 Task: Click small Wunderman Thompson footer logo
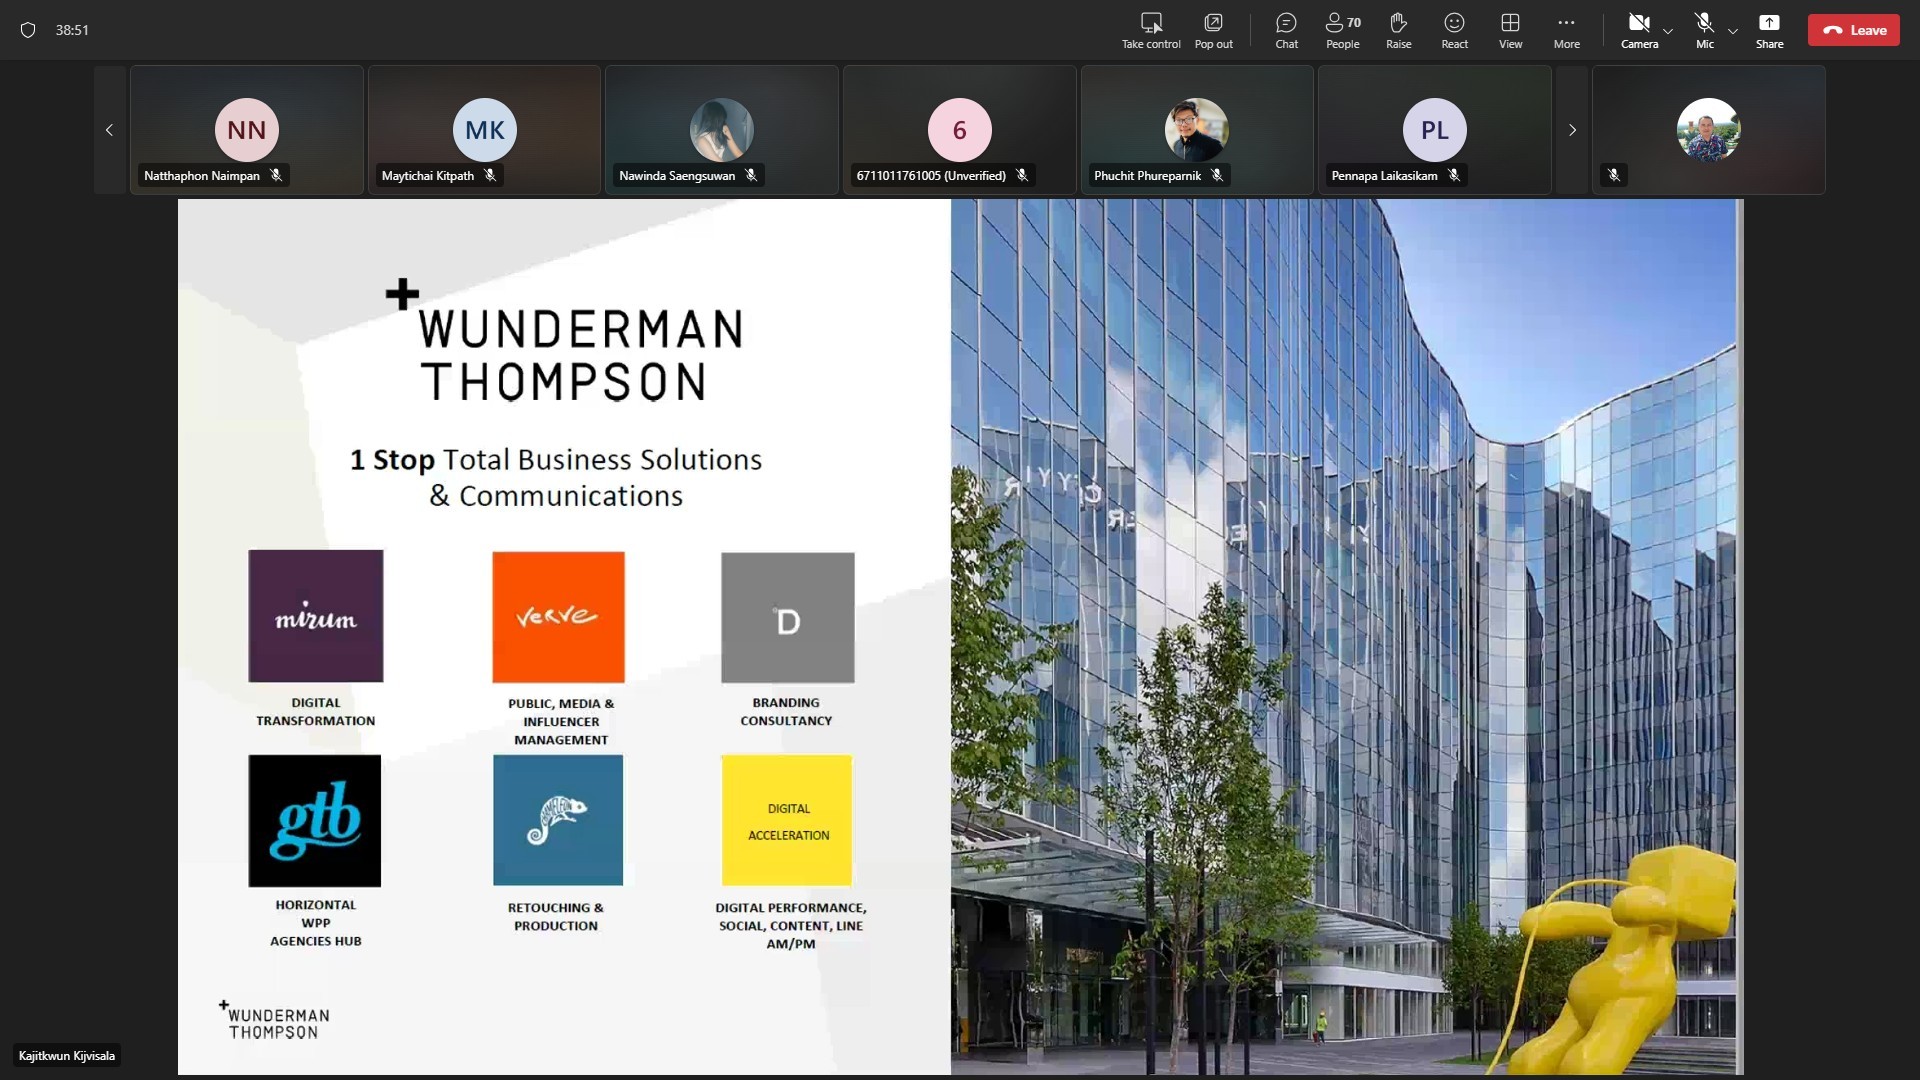coord(275,1021)
